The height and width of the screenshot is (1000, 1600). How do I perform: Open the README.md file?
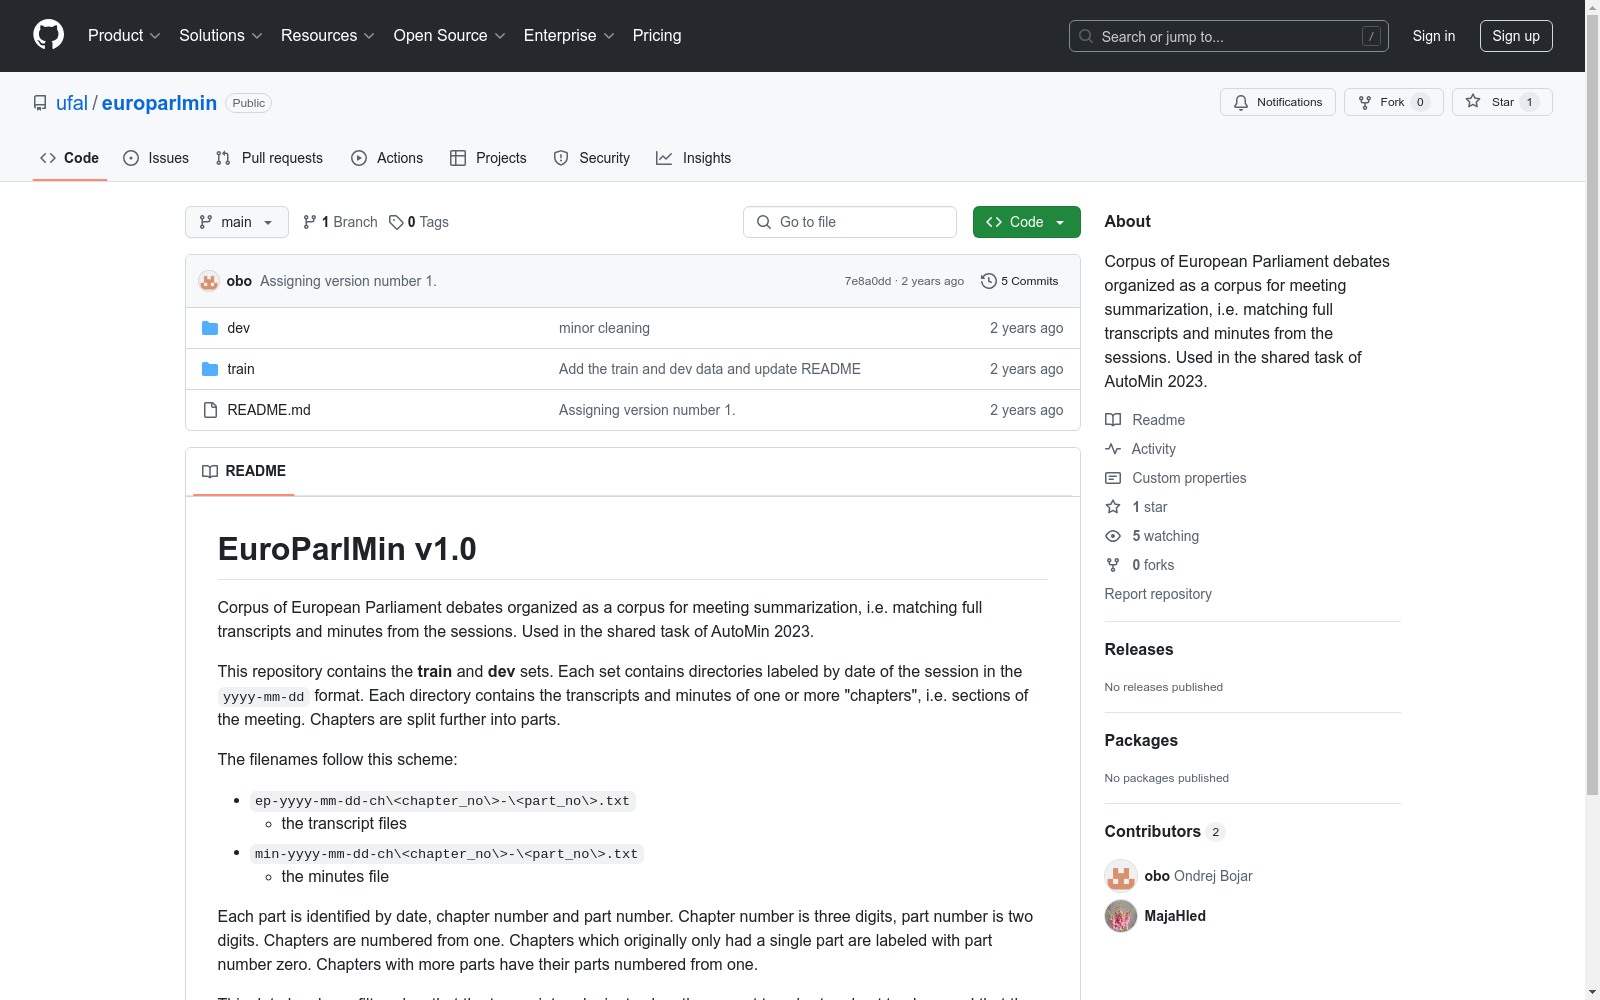269,410
